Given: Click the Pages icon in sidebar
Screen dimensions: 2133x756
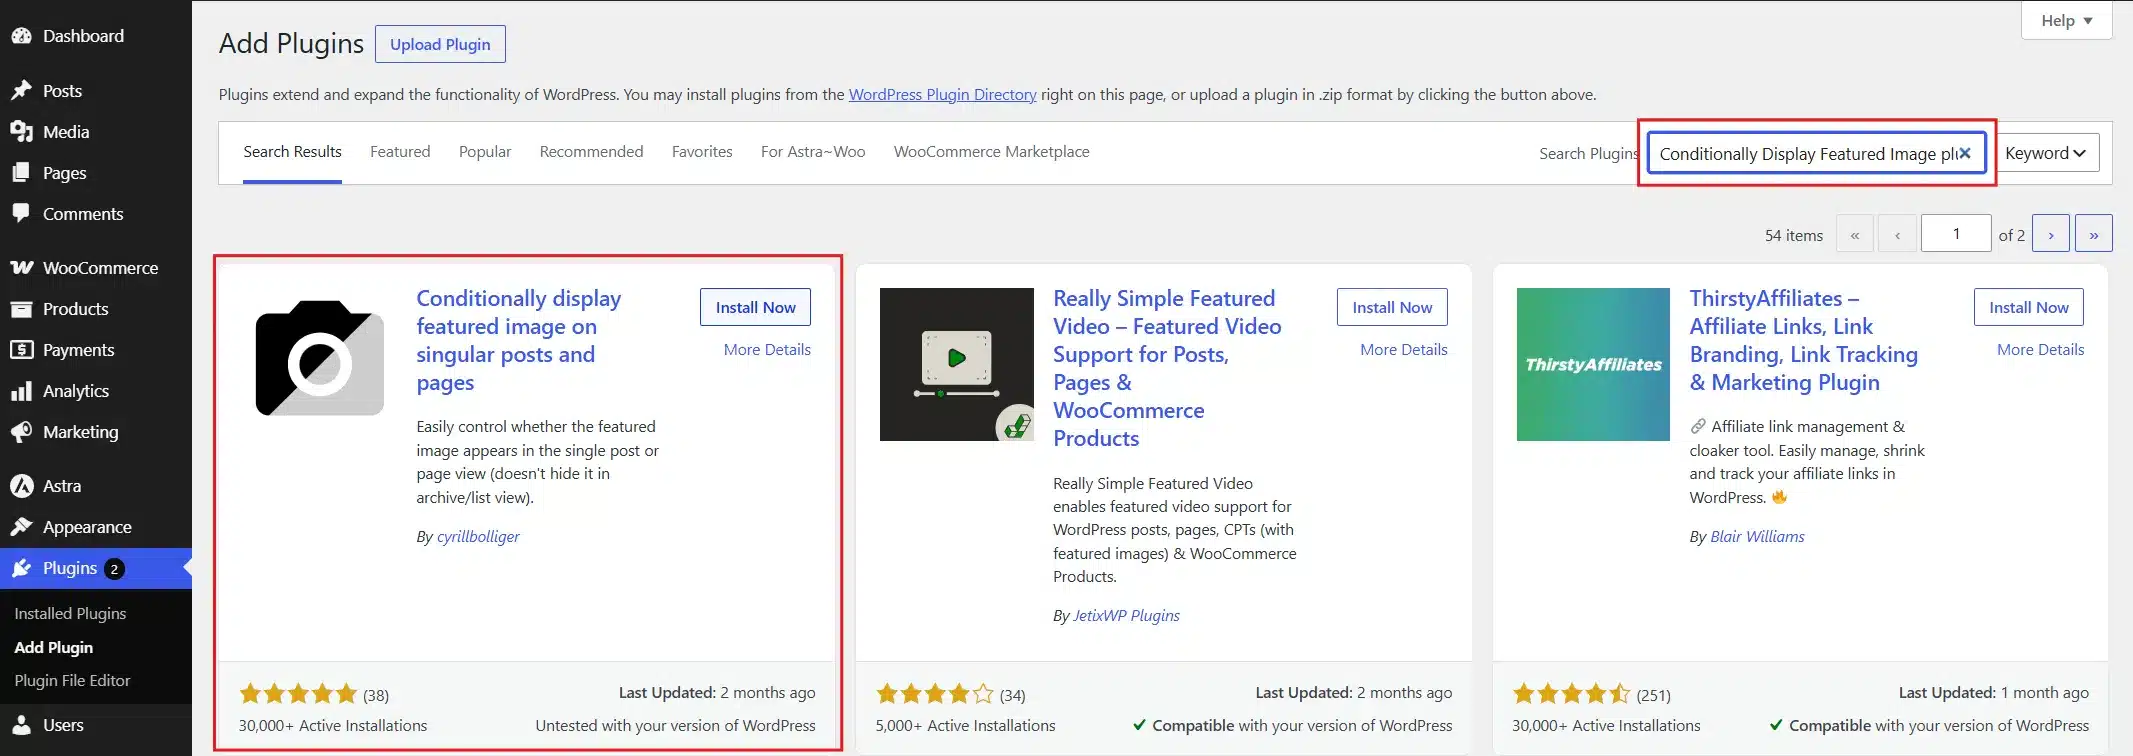Looking at the screenshot, I should point(21,173).
